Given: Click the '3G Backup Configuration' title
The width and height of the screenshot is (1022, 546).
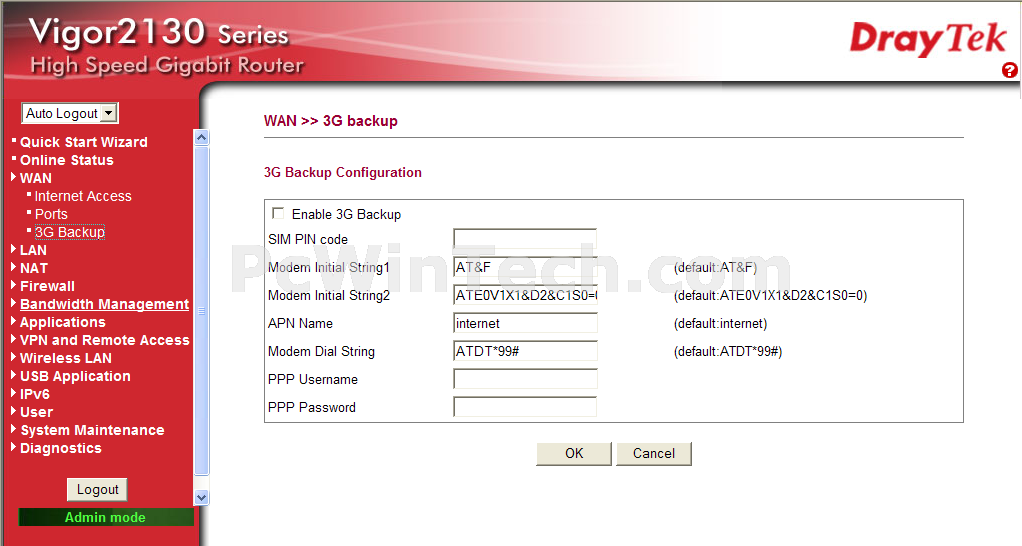Looking at the screenshot, I should click(x=343, y=173).
